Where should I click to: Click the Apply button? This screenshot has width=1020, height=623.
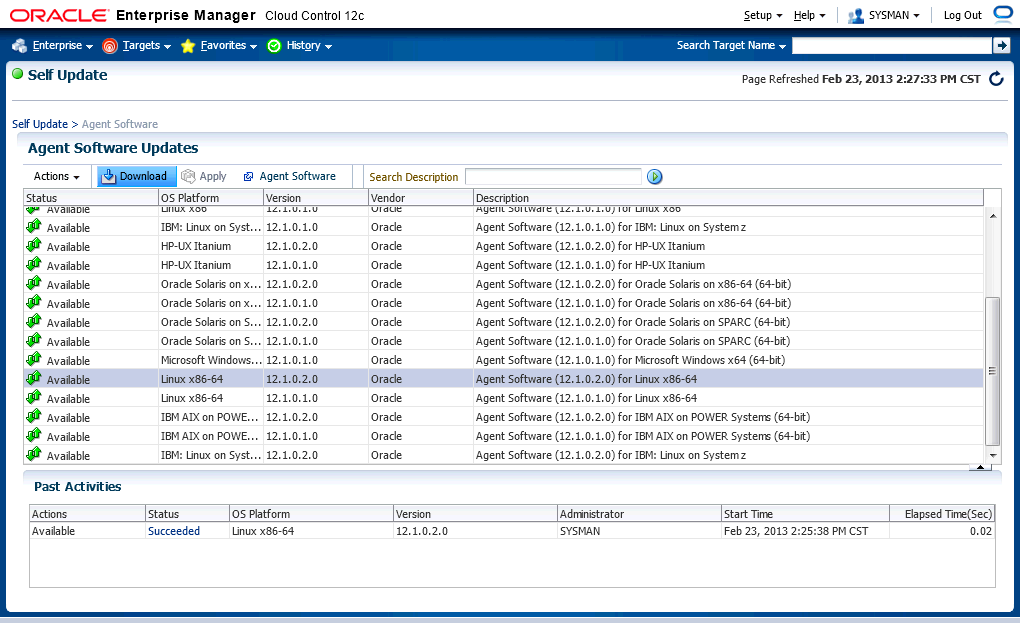click(204, 176)
